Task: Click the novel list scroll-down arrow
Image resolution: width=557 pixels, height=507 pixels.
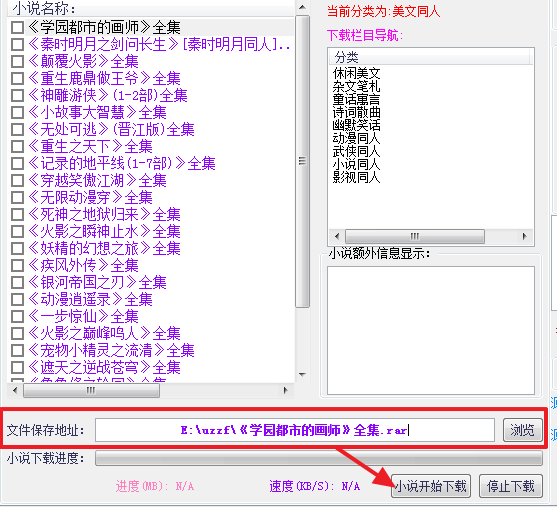Action: point(302,374)
